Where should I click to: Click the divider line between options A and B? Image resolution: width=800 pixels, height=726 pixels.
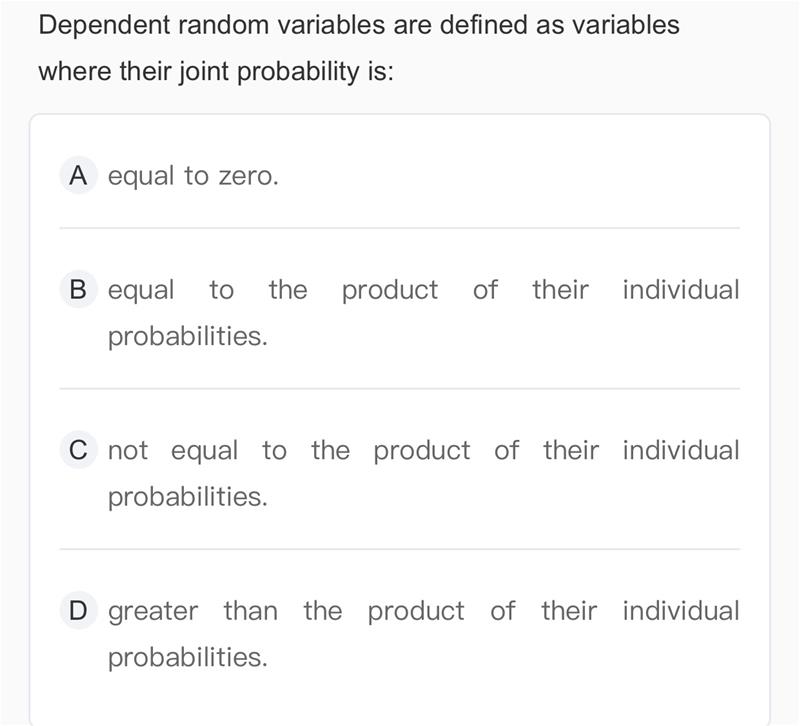(399, 228)
